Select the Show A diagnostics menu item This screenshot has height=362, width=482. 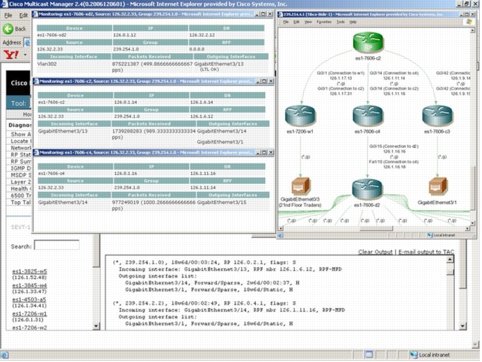[x=21, y=134]
